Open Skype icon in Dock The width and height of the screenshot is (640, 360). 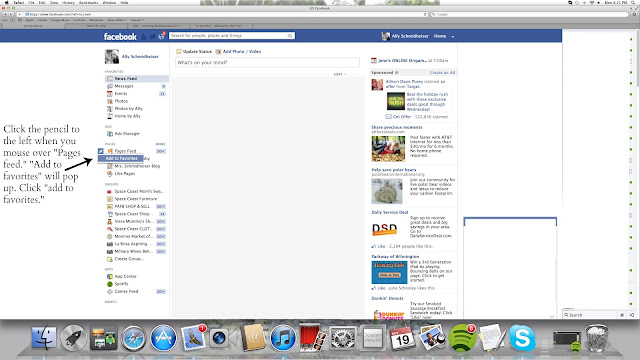(x=522, y=338)
